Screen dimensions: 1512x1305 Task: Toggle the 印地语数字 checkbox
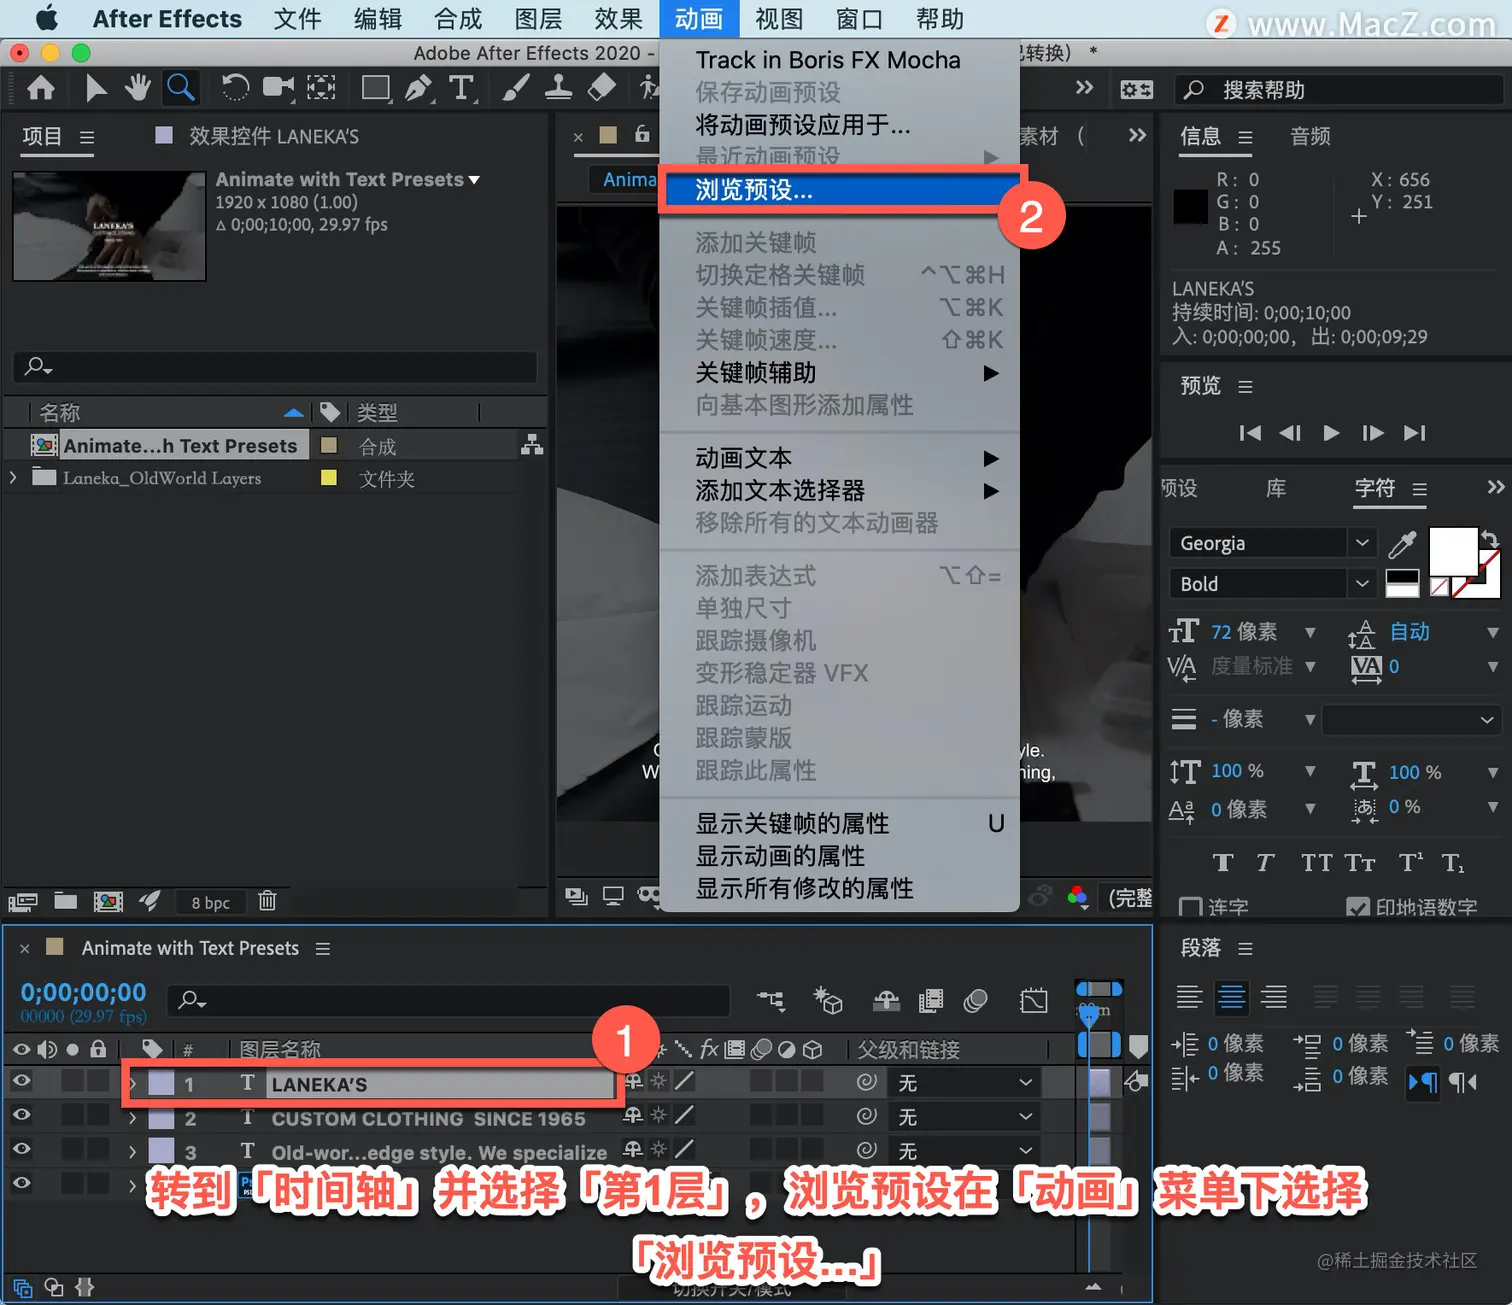(x=1358, y=907)
